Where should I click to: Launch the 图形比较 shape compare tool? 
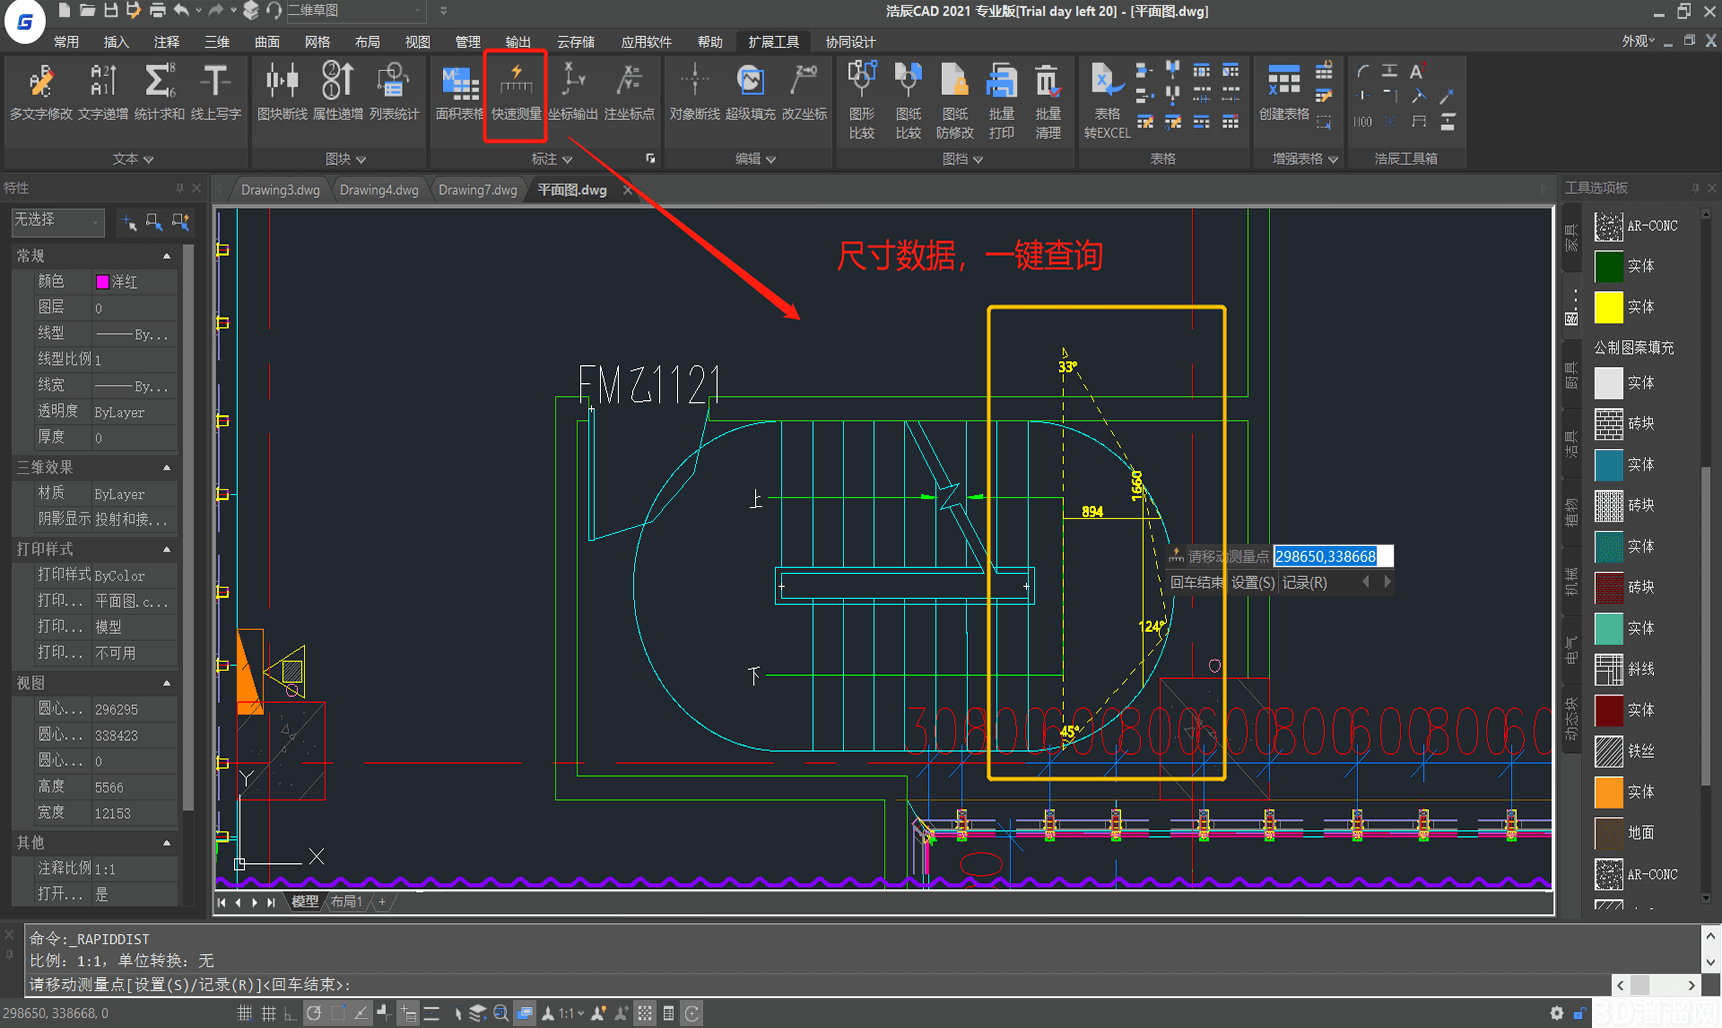tap(862, 99)
